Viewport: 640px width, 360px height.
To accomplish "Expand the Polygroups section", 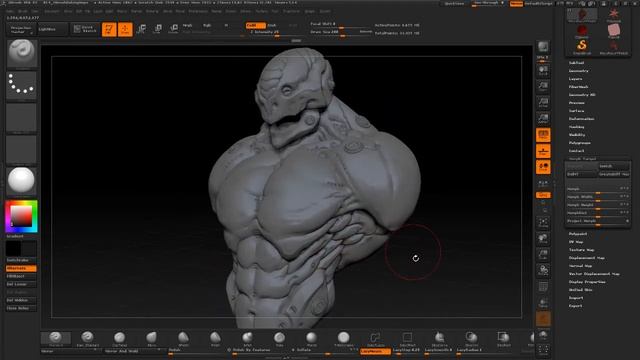I will tap(580, 143).
